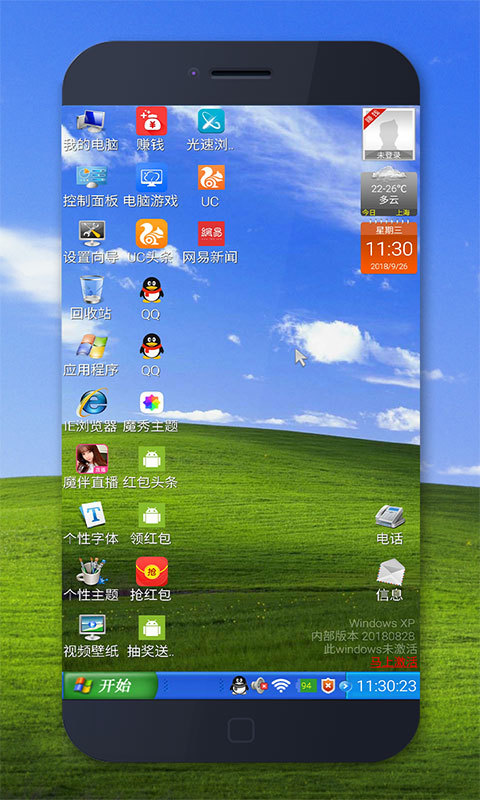The height and width of the screenshot is (800, 480).
Task: Launch the IE浏览器 icon
Action: coord(91,411)
